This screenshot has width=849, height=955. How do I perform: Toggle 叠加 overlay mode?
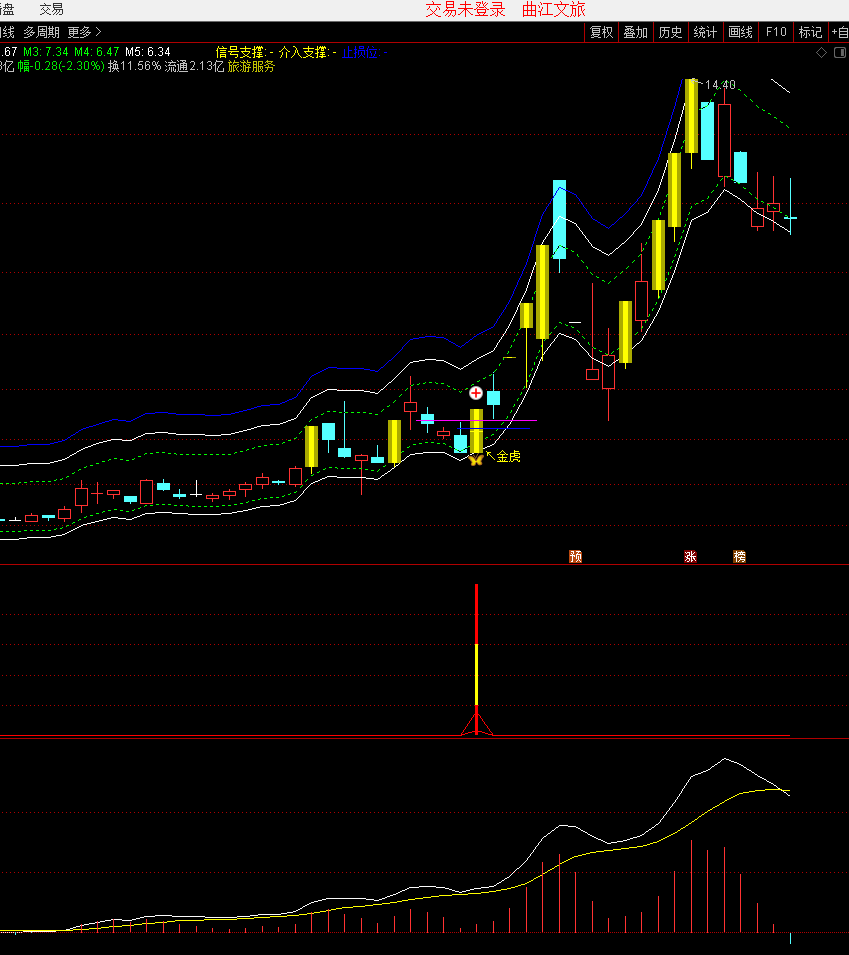coord(635,32)
